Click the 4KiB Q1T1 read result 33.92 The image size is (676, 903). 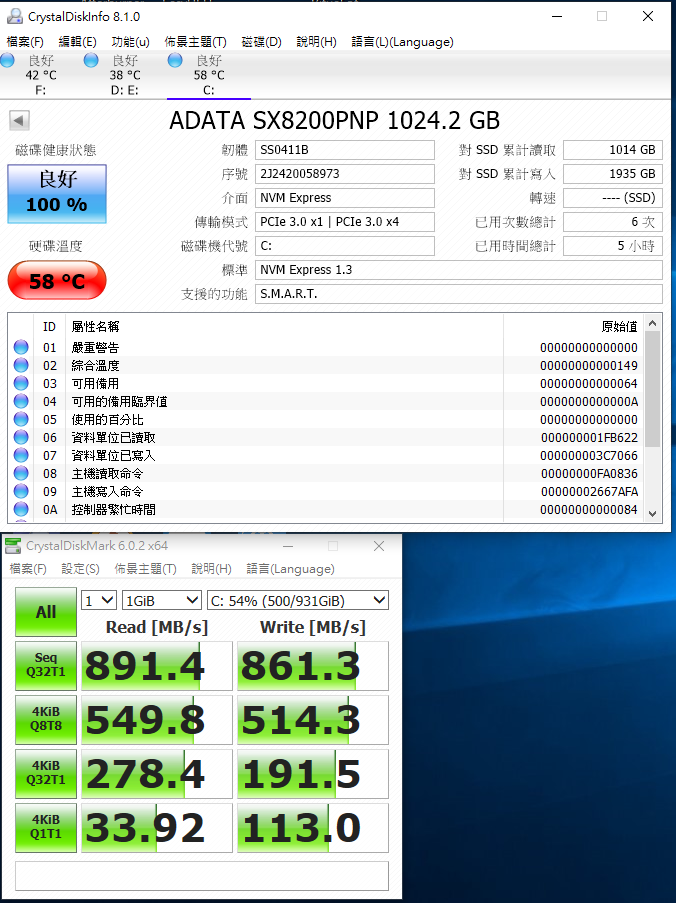coord(157,828)
